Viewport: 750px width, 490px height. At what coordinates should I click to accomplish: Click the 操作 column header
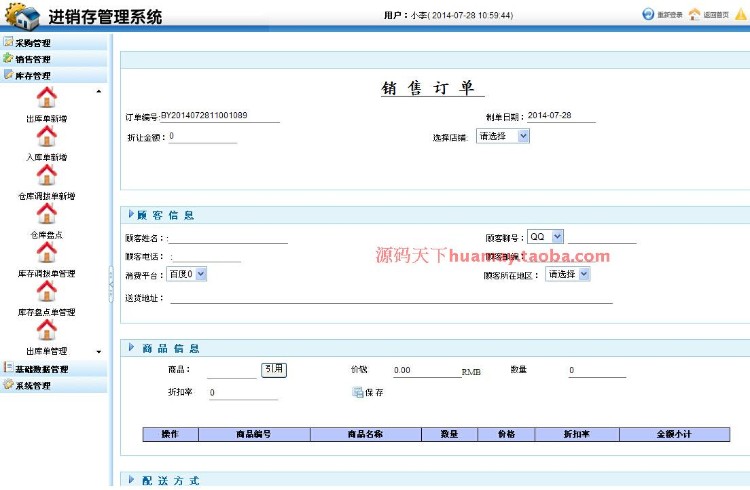click(170, 434)
